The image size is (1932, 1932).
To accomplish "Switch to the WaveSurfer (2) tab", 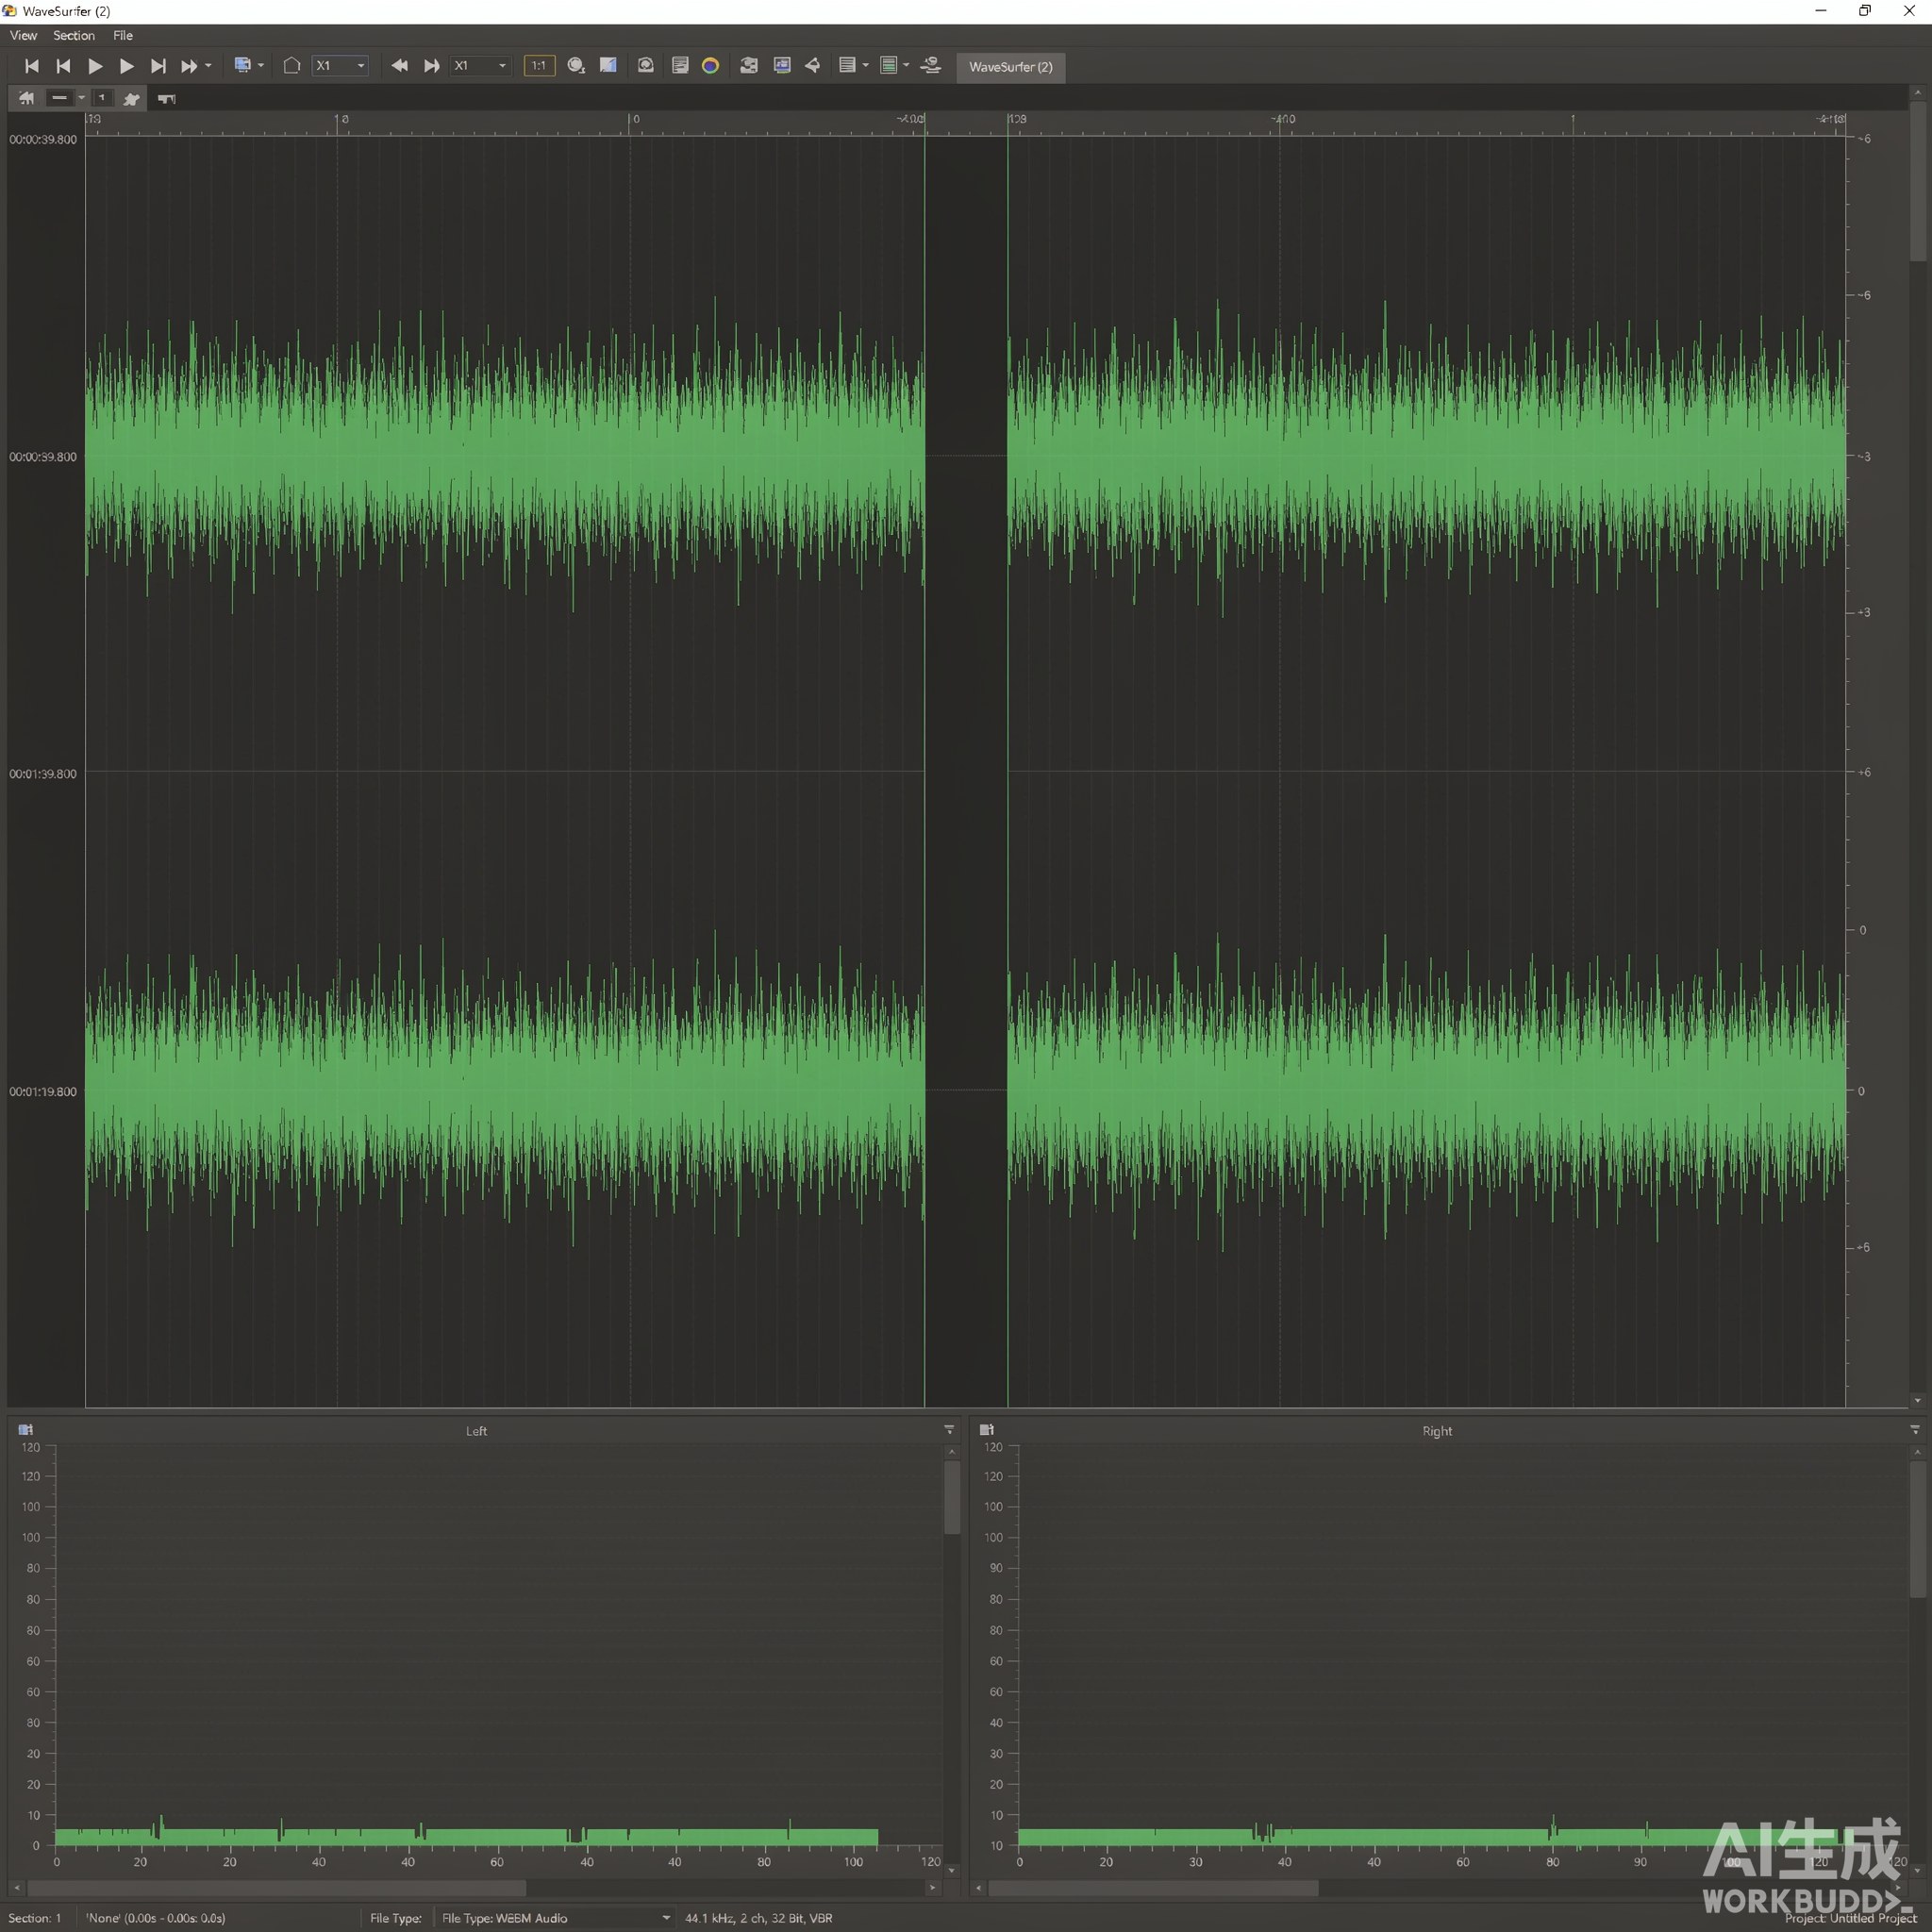I will tap(1011, 67).
